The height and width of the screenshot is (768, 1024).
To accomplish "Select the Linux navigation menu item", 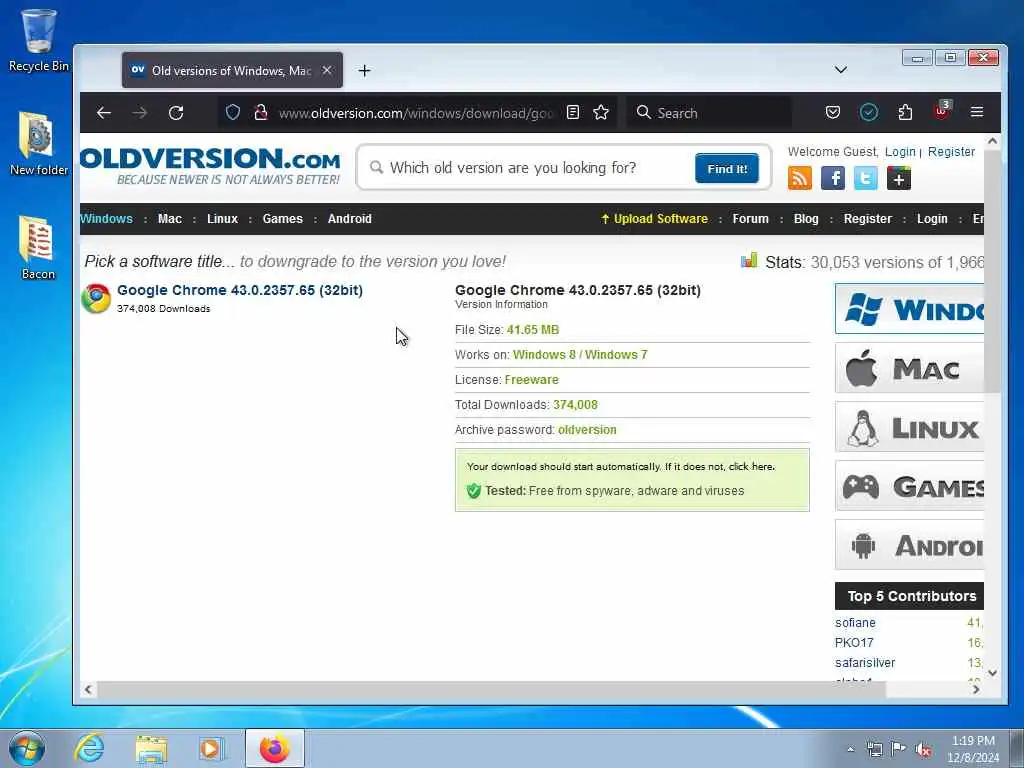I will click(x=223, y=219).
